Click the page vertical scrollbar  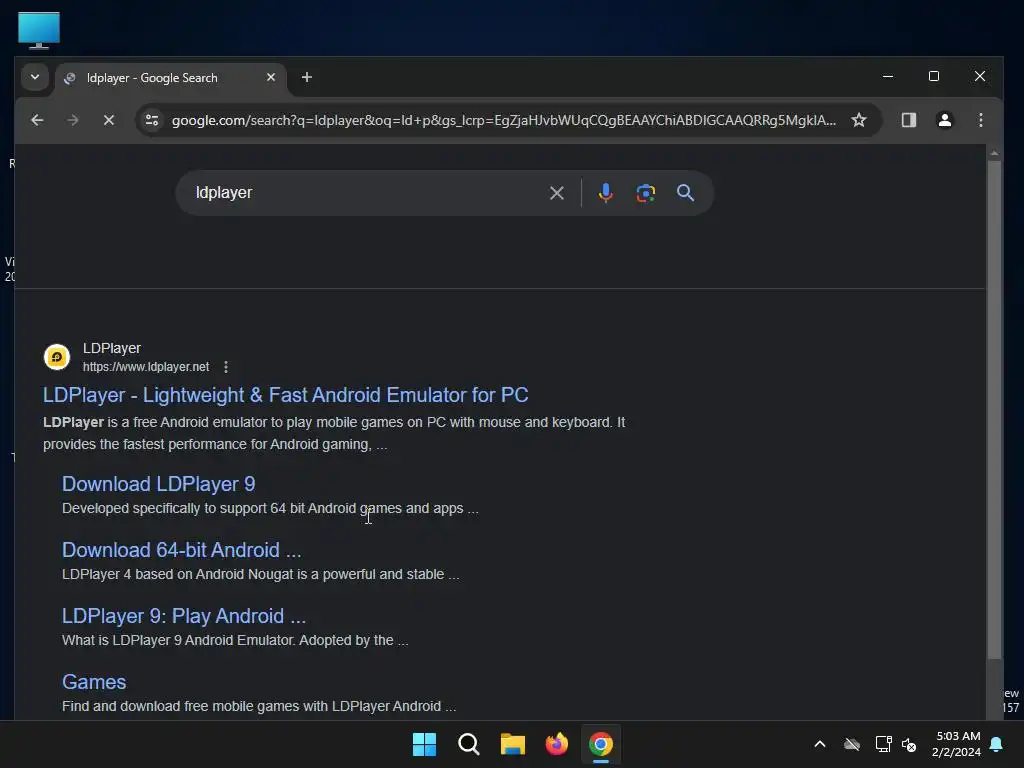tap(994, 410)
